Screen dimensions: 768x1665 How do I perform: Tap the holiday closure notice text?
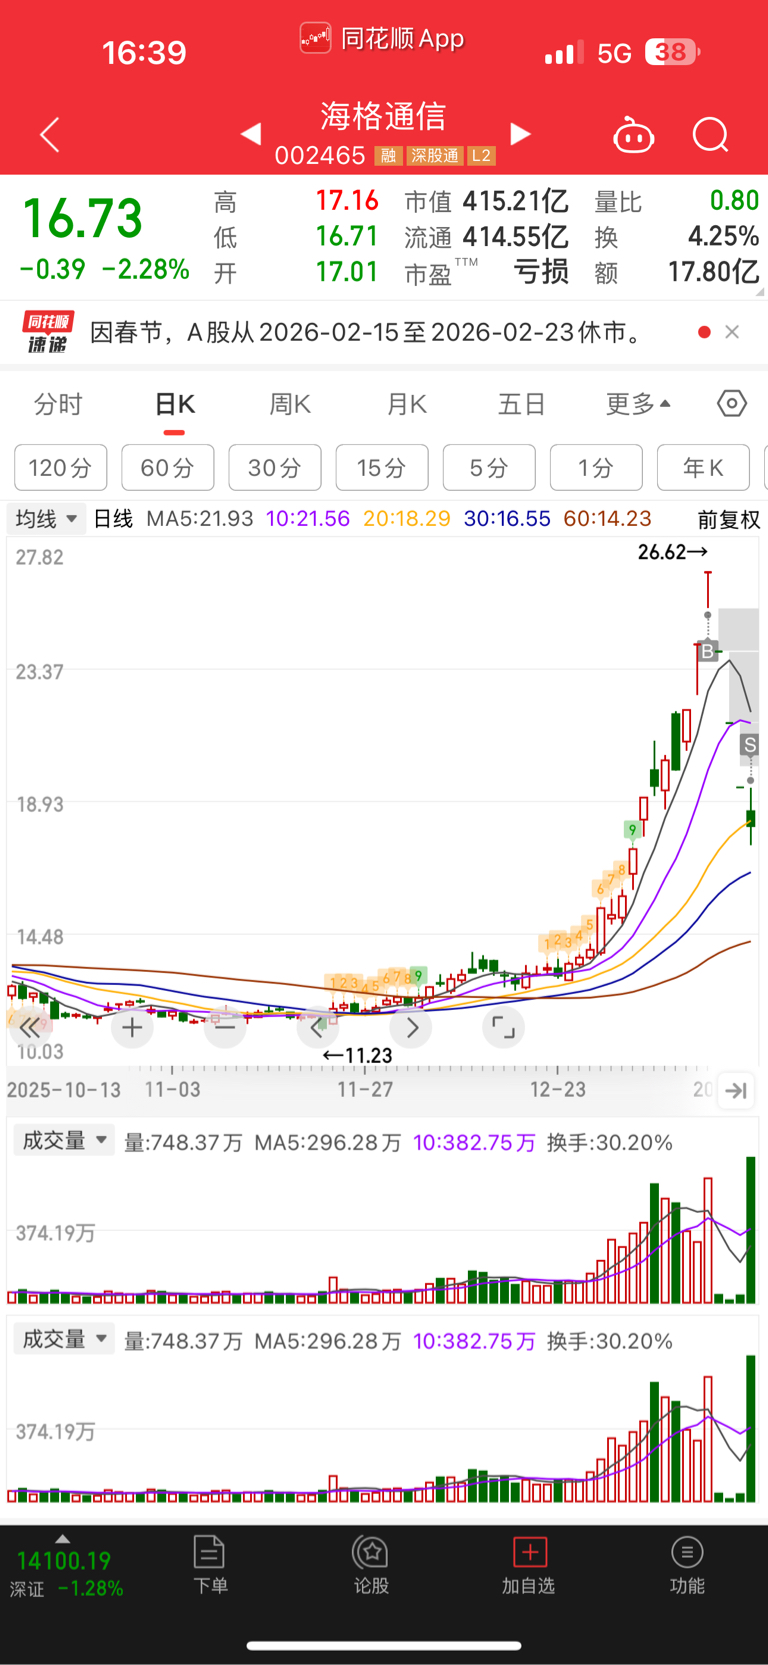pos(369,332)
